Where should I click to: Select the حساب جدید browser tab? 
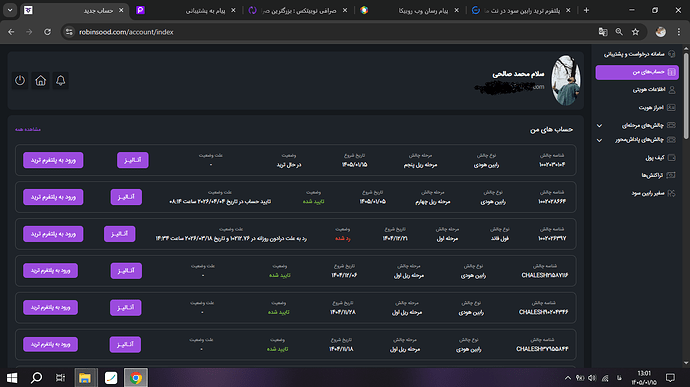pyautogui.click(x=74, y=10)
